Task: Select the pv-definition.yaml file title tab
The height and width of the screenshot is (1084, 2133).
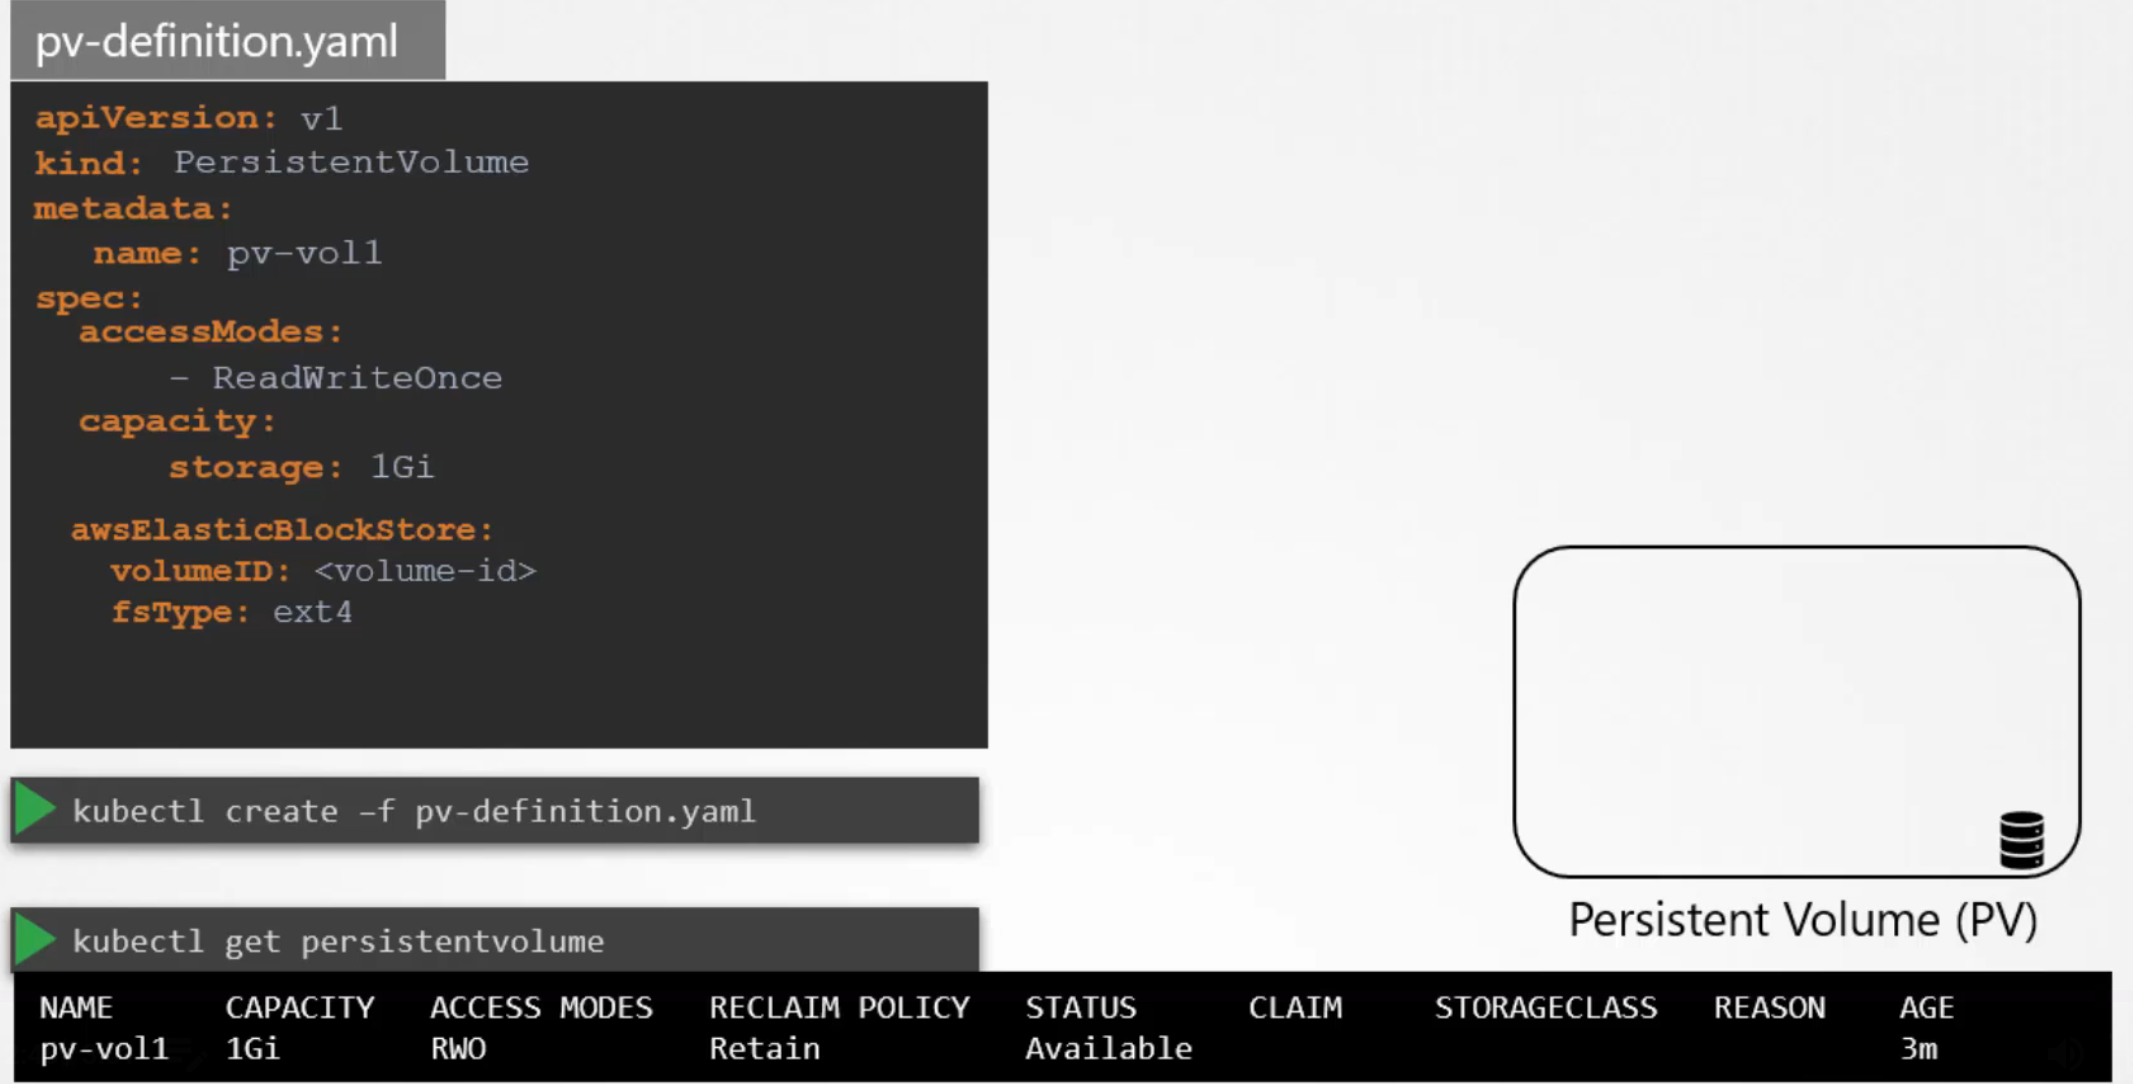Action: click(x=228, y=41)
